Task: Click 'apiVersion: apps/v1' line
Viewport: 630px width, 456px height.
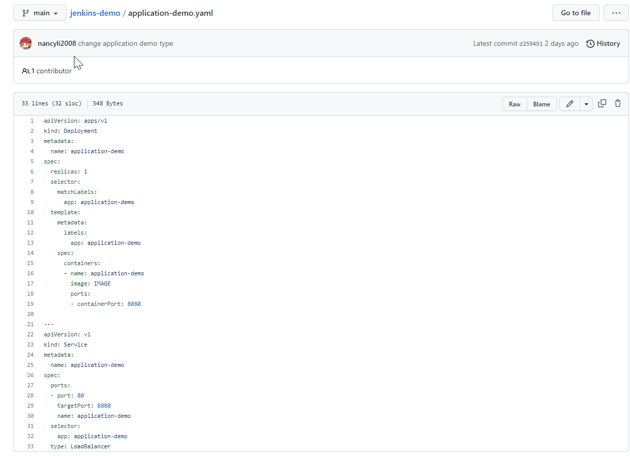Action: point(76,121)
